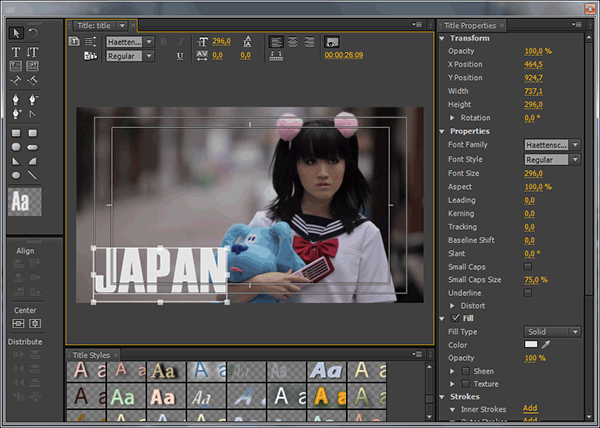This screenshot has width=600, height=428.
Task: Select the Vertical Area Type tool
Action: coord(33,66)
